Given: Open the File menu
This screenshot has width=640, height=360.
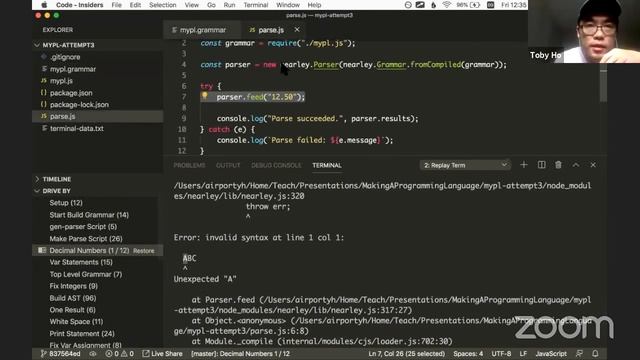Looking at the screenshot, I should (116, 5).
